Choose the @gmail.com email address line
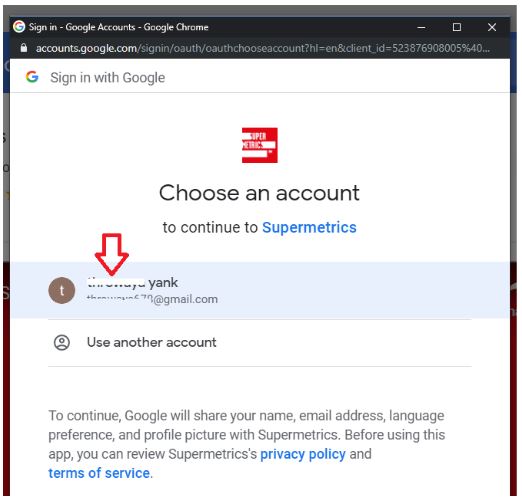This screenshot has height=498, width=522. [152, 299]
